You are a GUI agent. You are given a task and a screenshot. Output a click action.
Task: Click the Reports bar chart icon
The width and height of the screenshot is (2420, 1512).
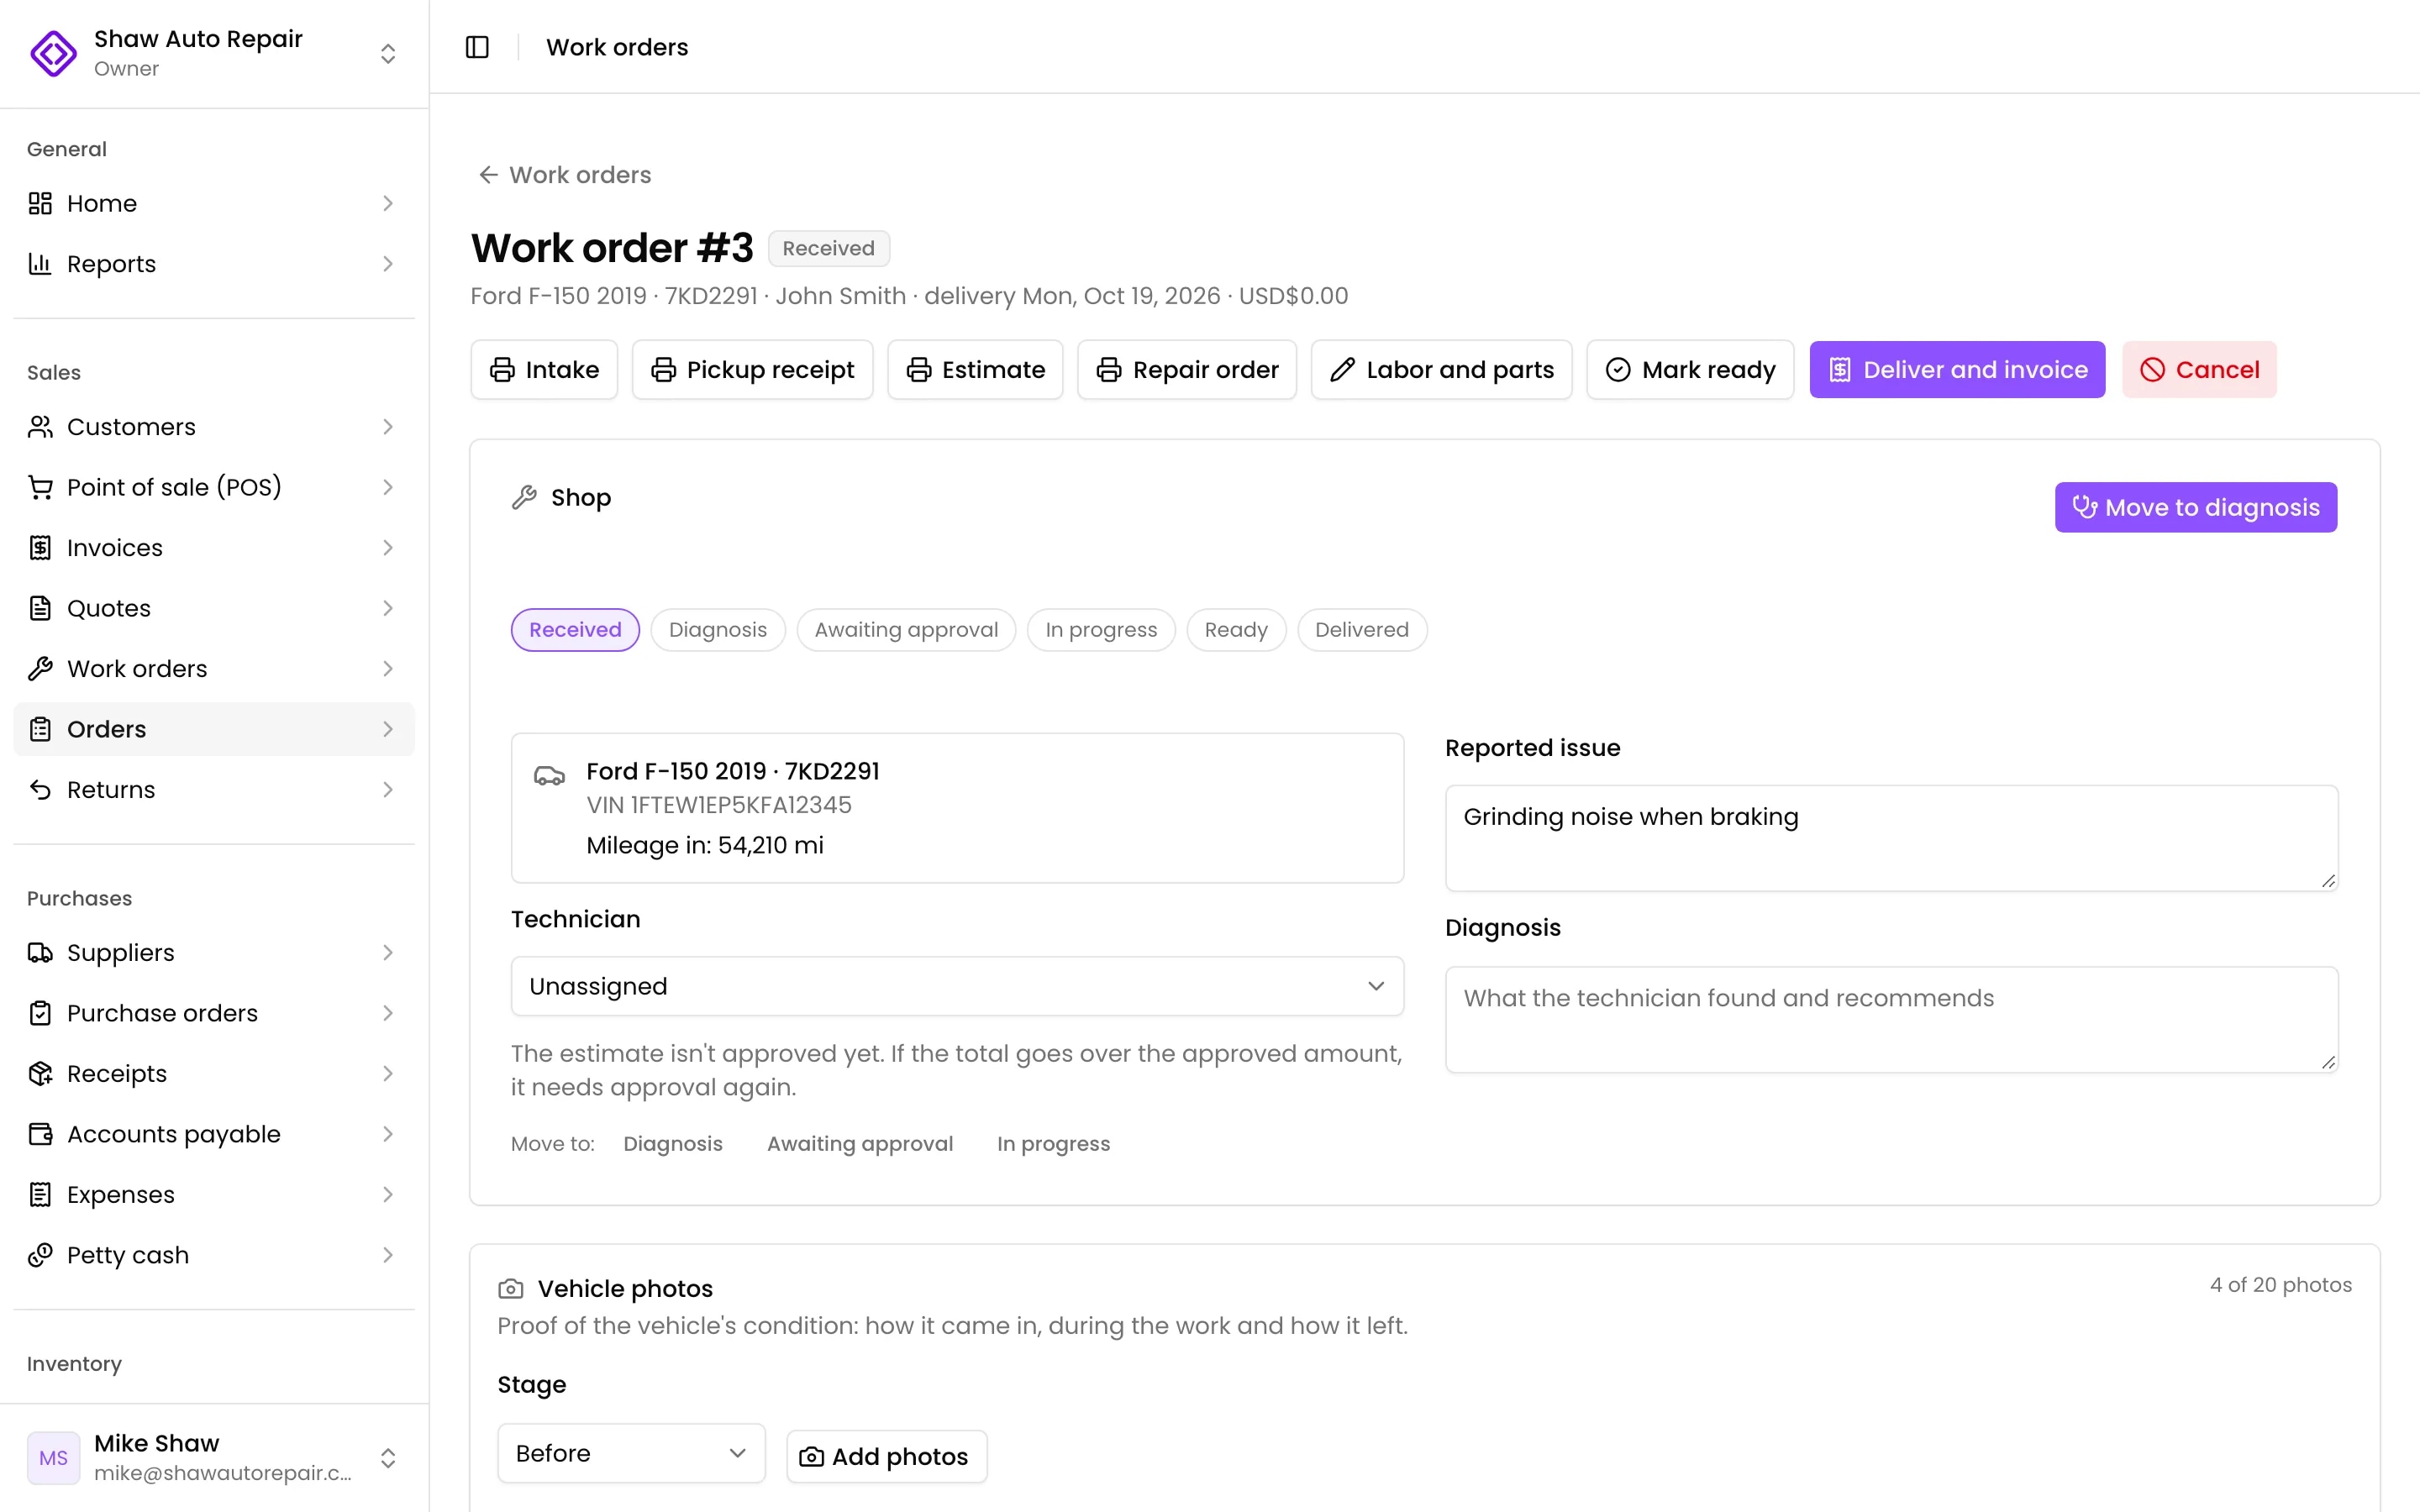coord(40,264)
